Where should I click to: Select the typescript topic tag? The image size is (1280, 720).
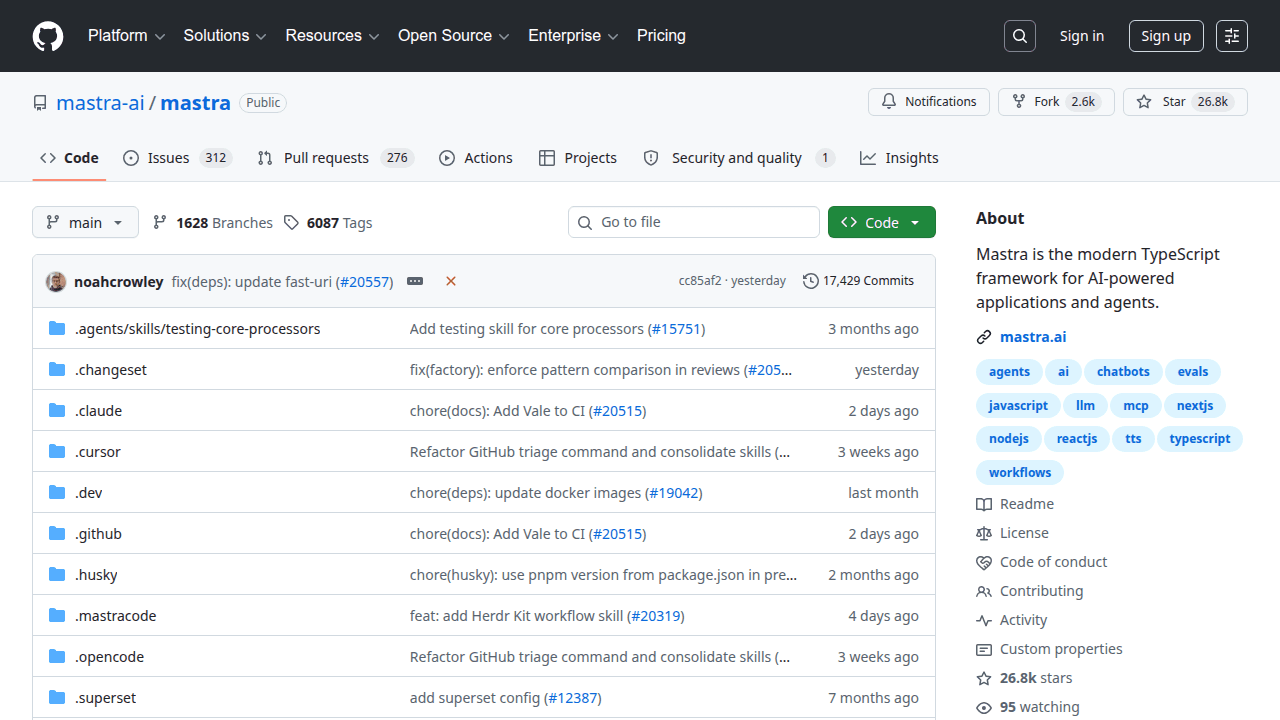pyautogui.click(x=1200, y=439)
